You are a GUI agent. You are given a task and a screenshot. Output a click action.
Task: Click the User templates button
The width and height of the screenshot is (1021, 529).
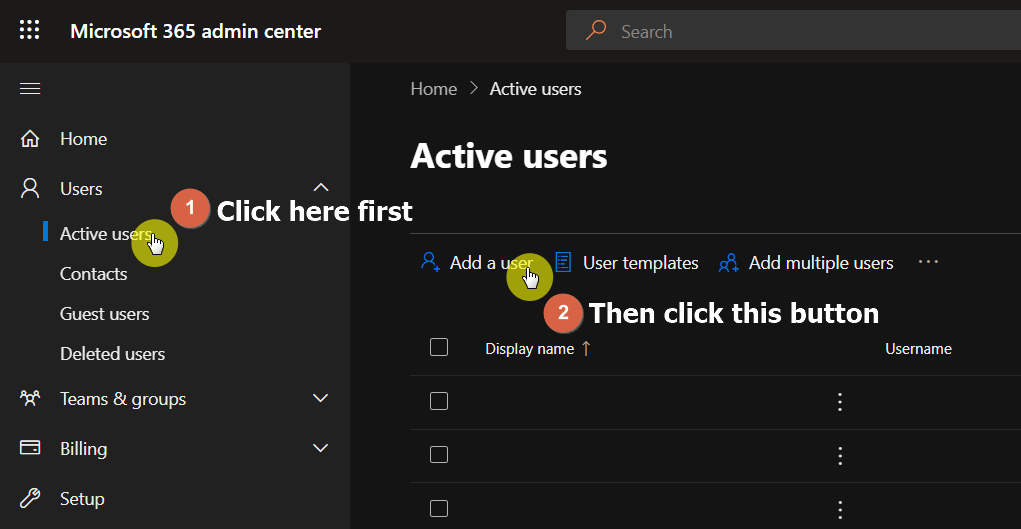click(x=627, y=263)
